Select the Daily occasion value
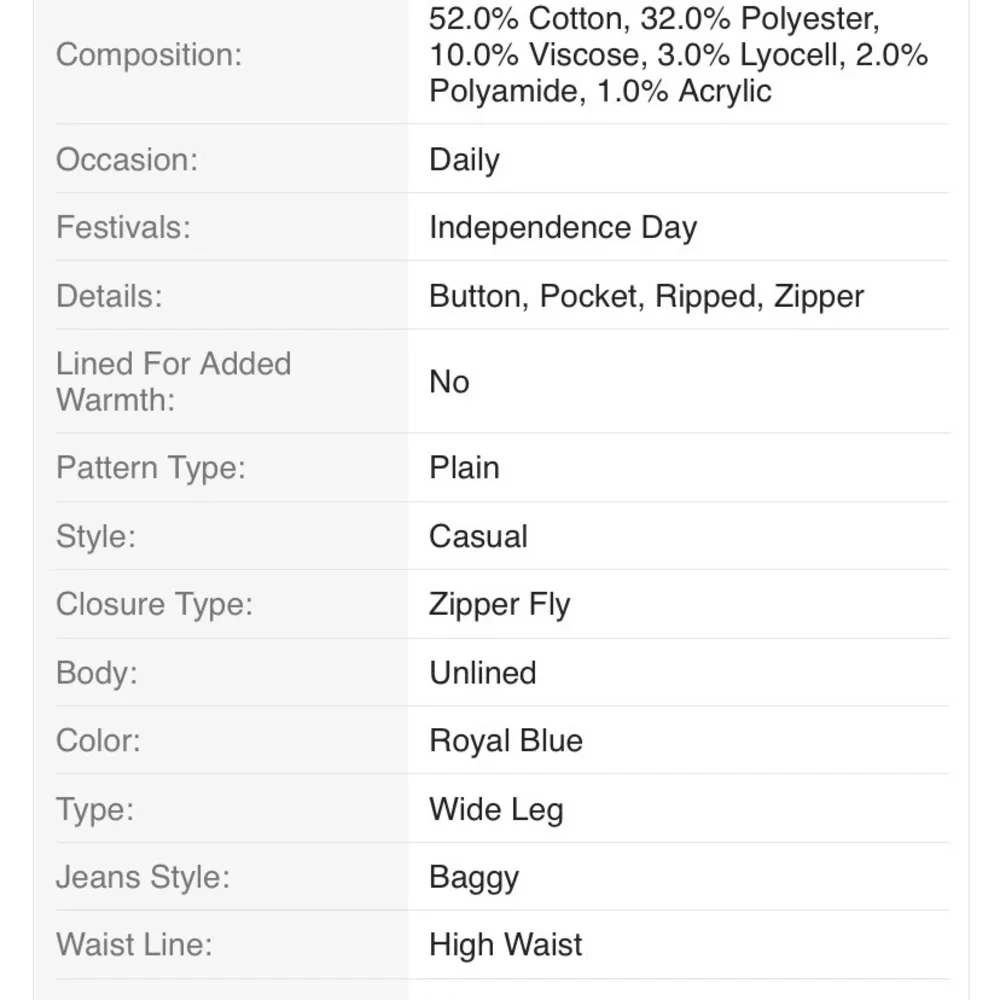This screenshot has width=1000, height=1000. pyautogui.click(x=464, y=160)
